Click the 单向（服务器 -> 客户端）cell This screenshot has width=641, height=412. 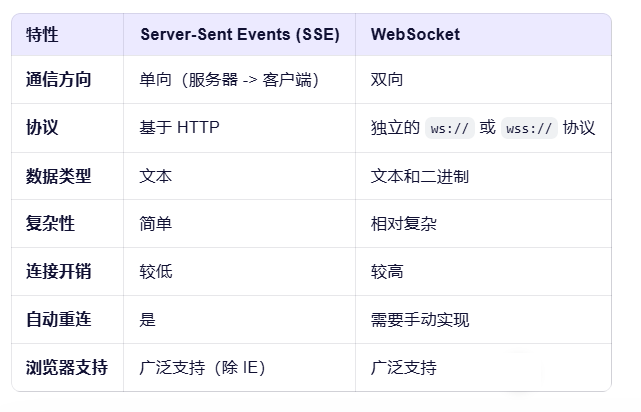229,80
